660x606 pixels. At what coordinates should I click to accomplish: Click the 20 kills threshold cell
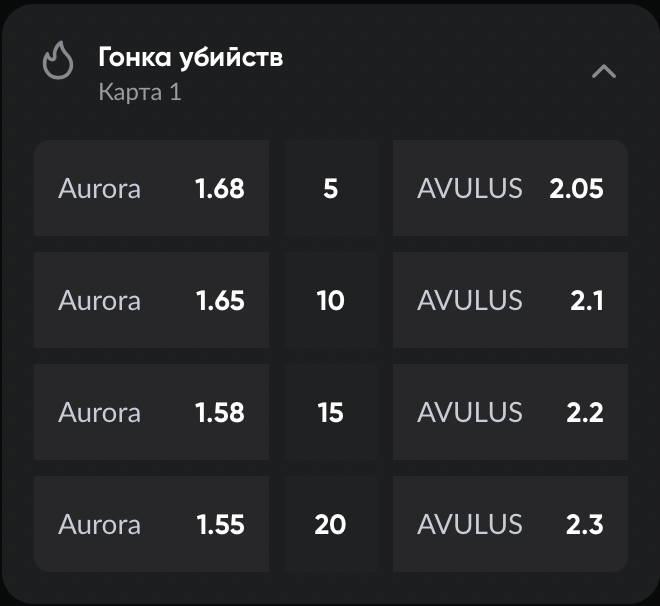[330, 524]
